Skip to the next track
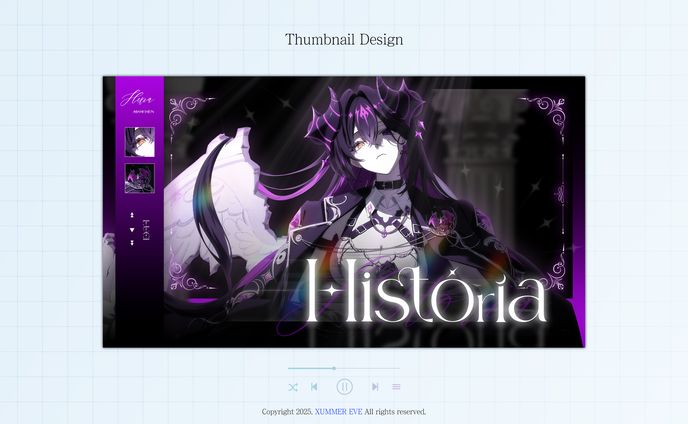This screenshot has width=688, height=424. point(375,387)
